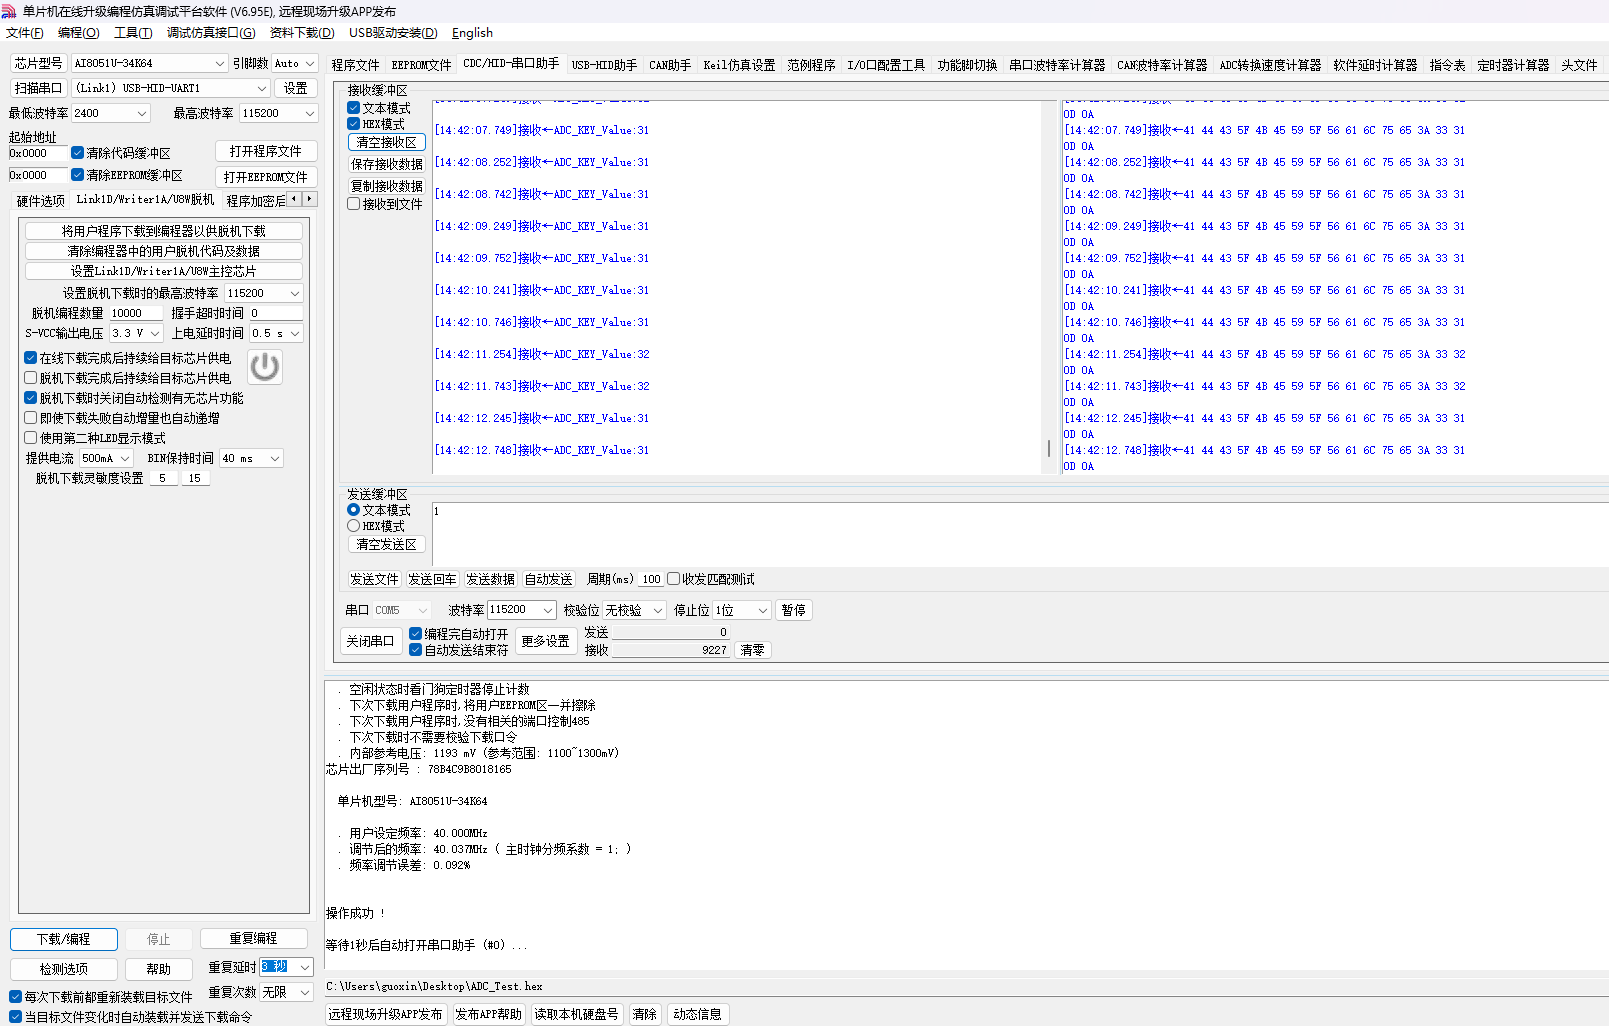
Task: Click the 周期(ms) period input field
Action: [651, 579]
